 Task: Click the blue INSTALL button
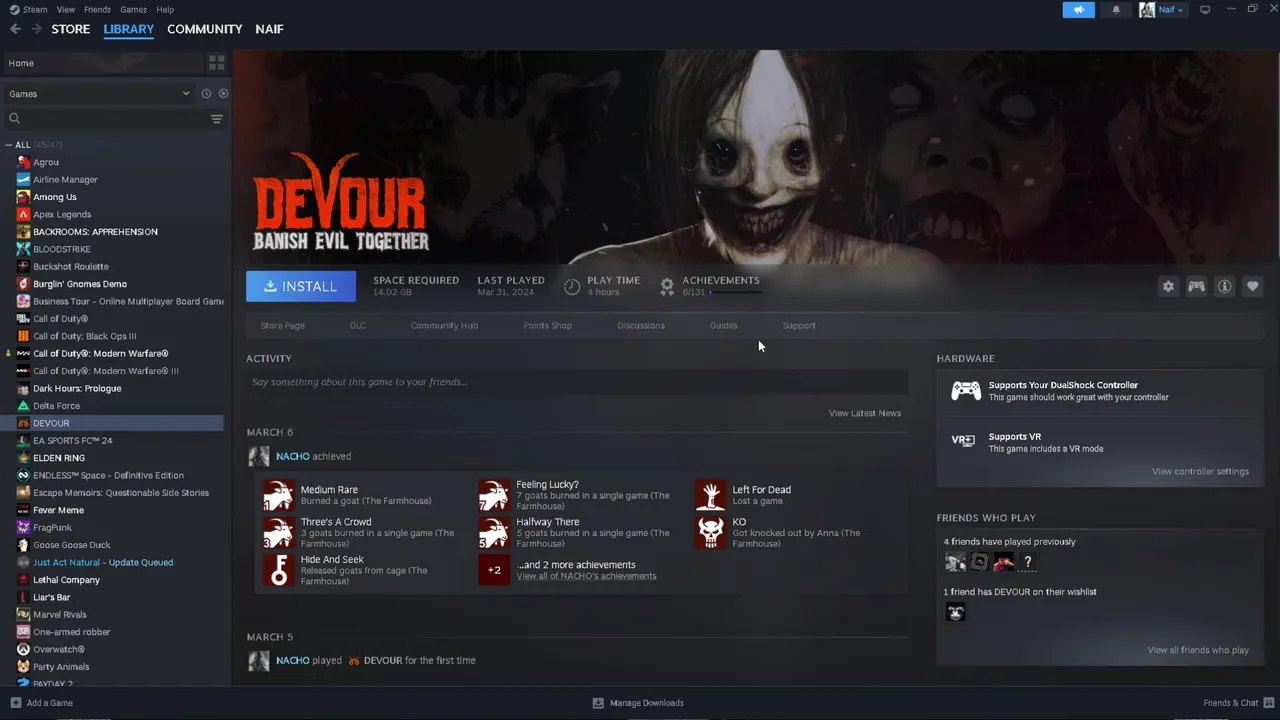tap(301, 286)
